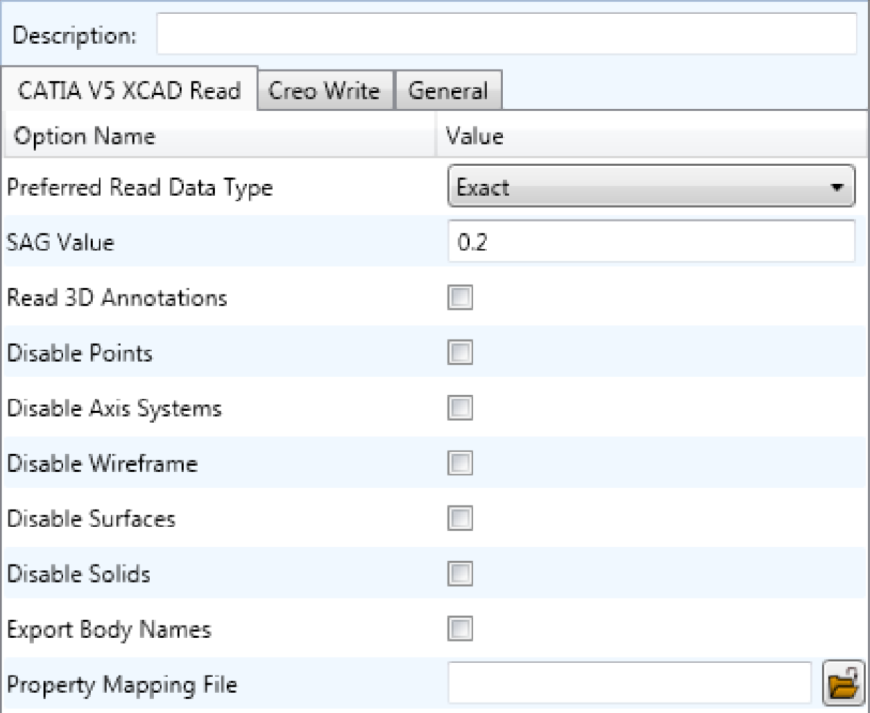Viewport: 870px width, 713px height.
Task: Select the CATIA V5 XCAD Read tab
Action: pyautogui.click(x=129, y=90)
